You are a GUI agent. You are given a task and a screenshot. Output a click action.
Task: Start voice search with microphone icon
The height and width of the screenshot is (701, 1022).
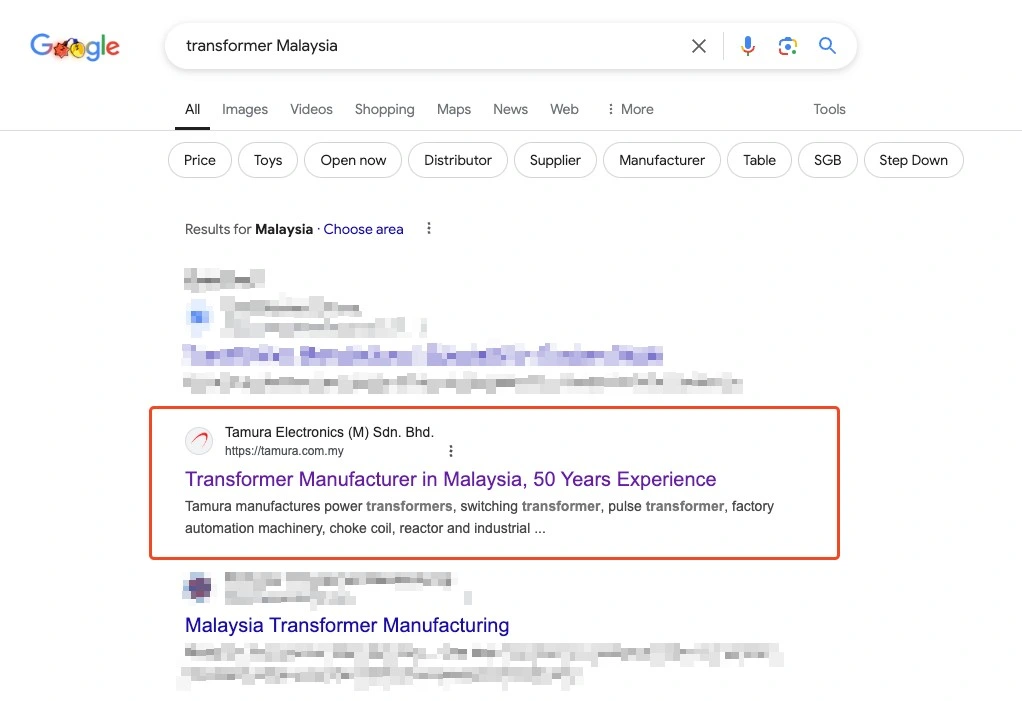[x=748, y=46]
